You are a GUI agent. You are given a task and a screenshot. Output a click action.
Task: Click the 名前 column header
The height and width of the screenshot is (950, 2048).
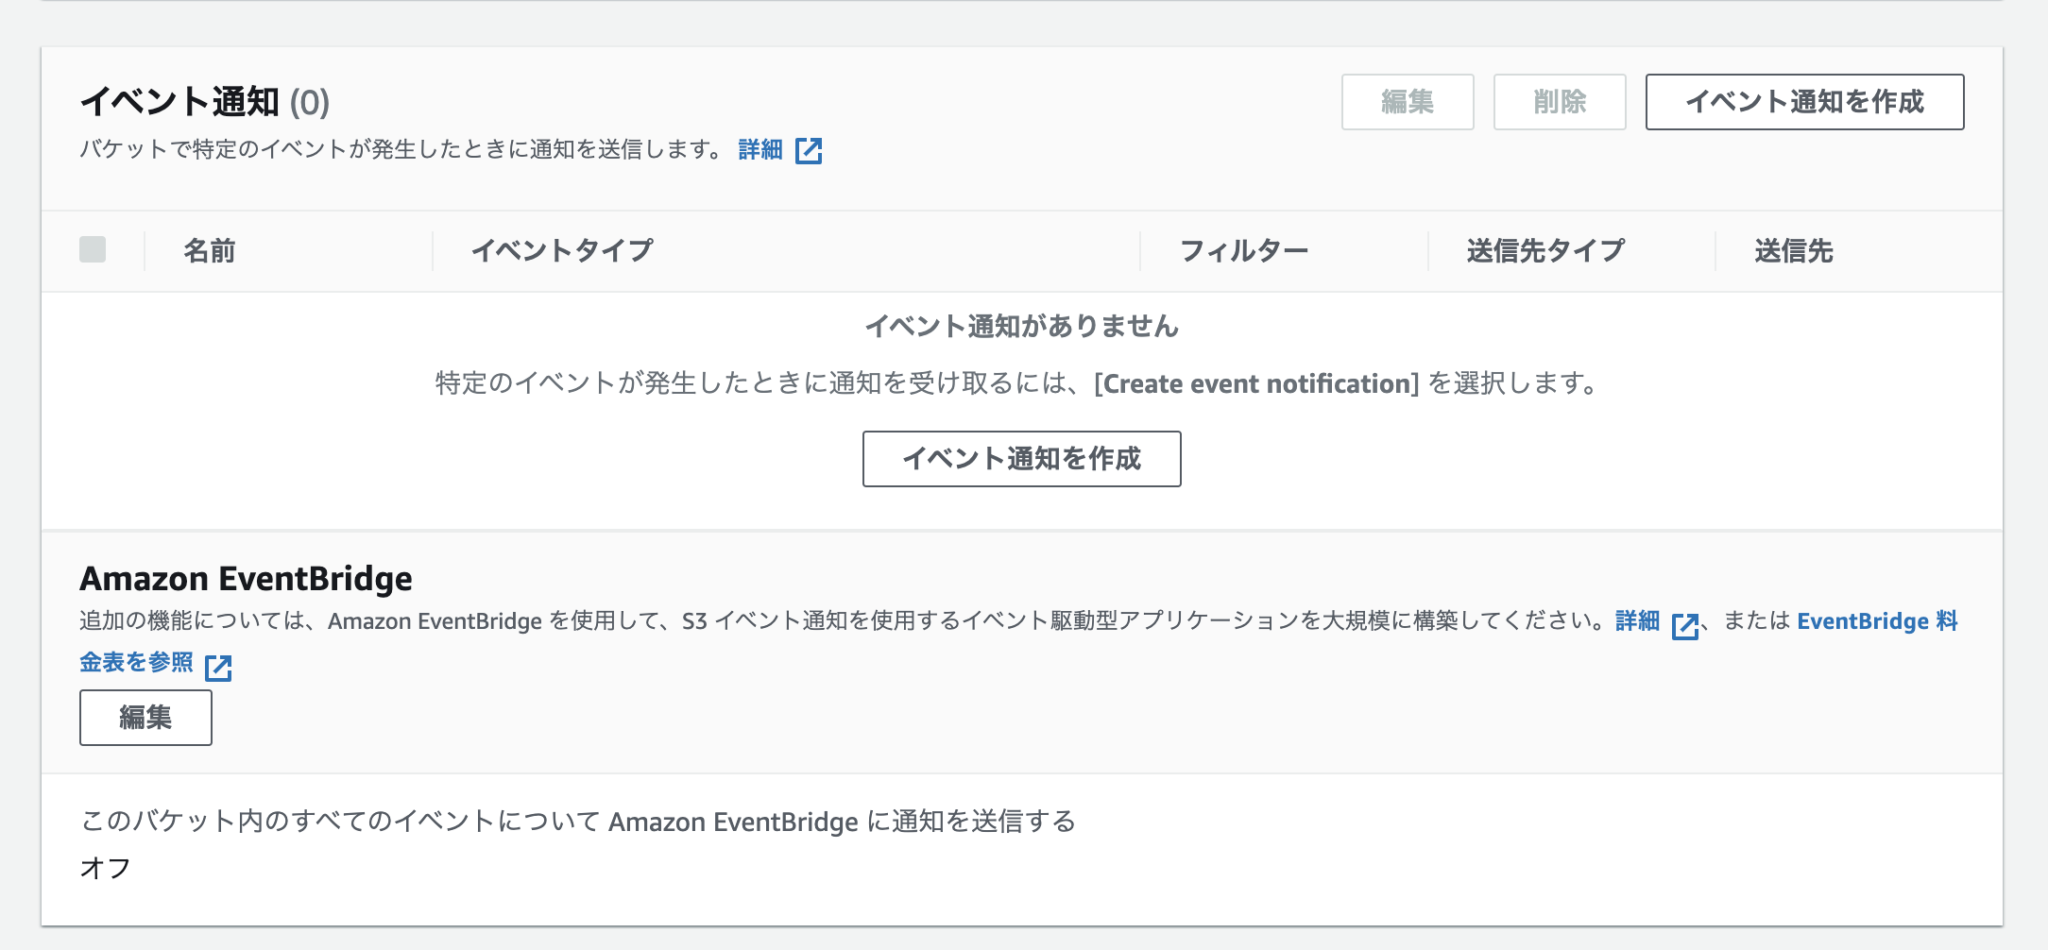click(x=208, y=250)
